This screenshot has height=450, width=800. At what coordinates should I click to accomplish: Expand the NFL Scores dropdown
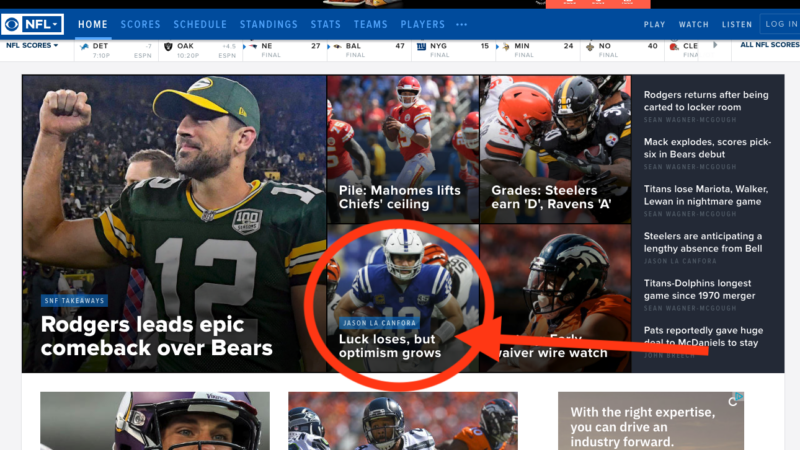pyautogui.click(x=32, y=46)
